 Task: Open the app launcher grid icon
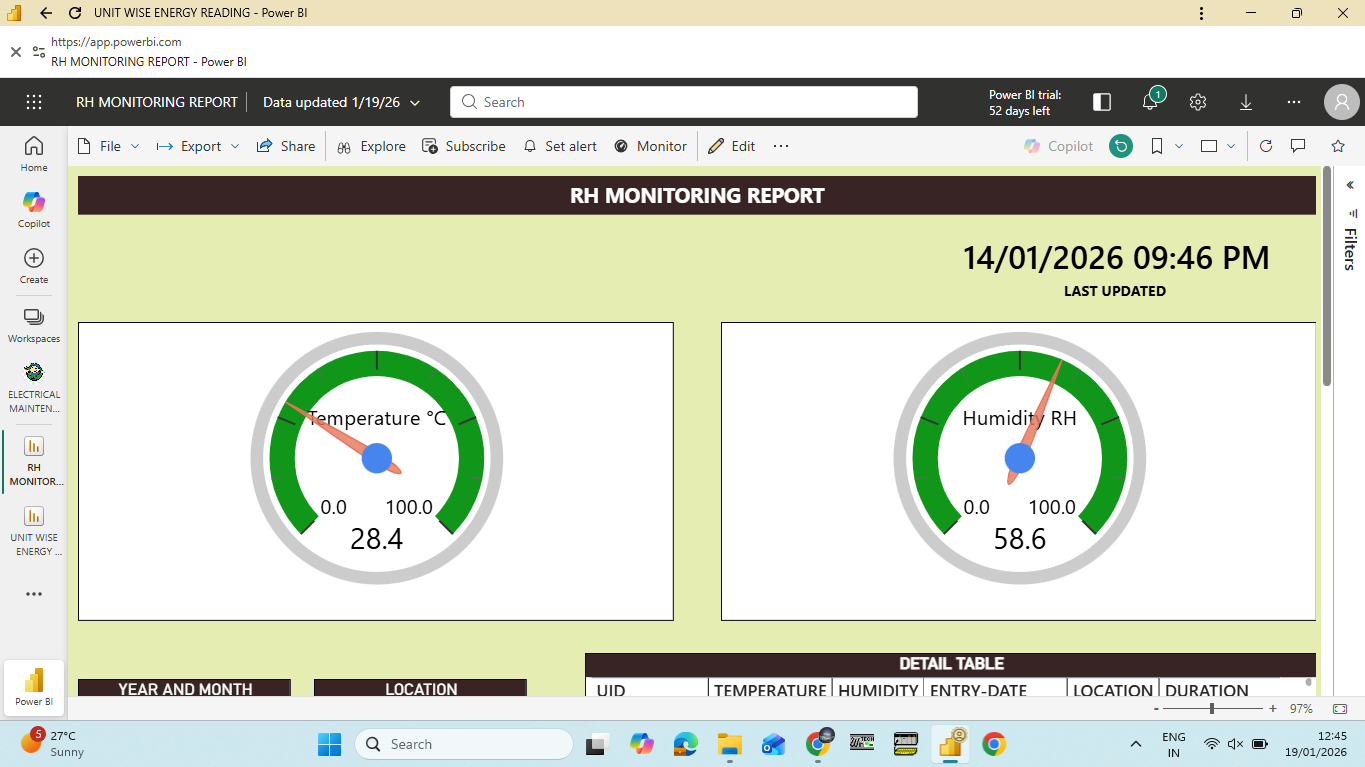click(x=34, y=102)
